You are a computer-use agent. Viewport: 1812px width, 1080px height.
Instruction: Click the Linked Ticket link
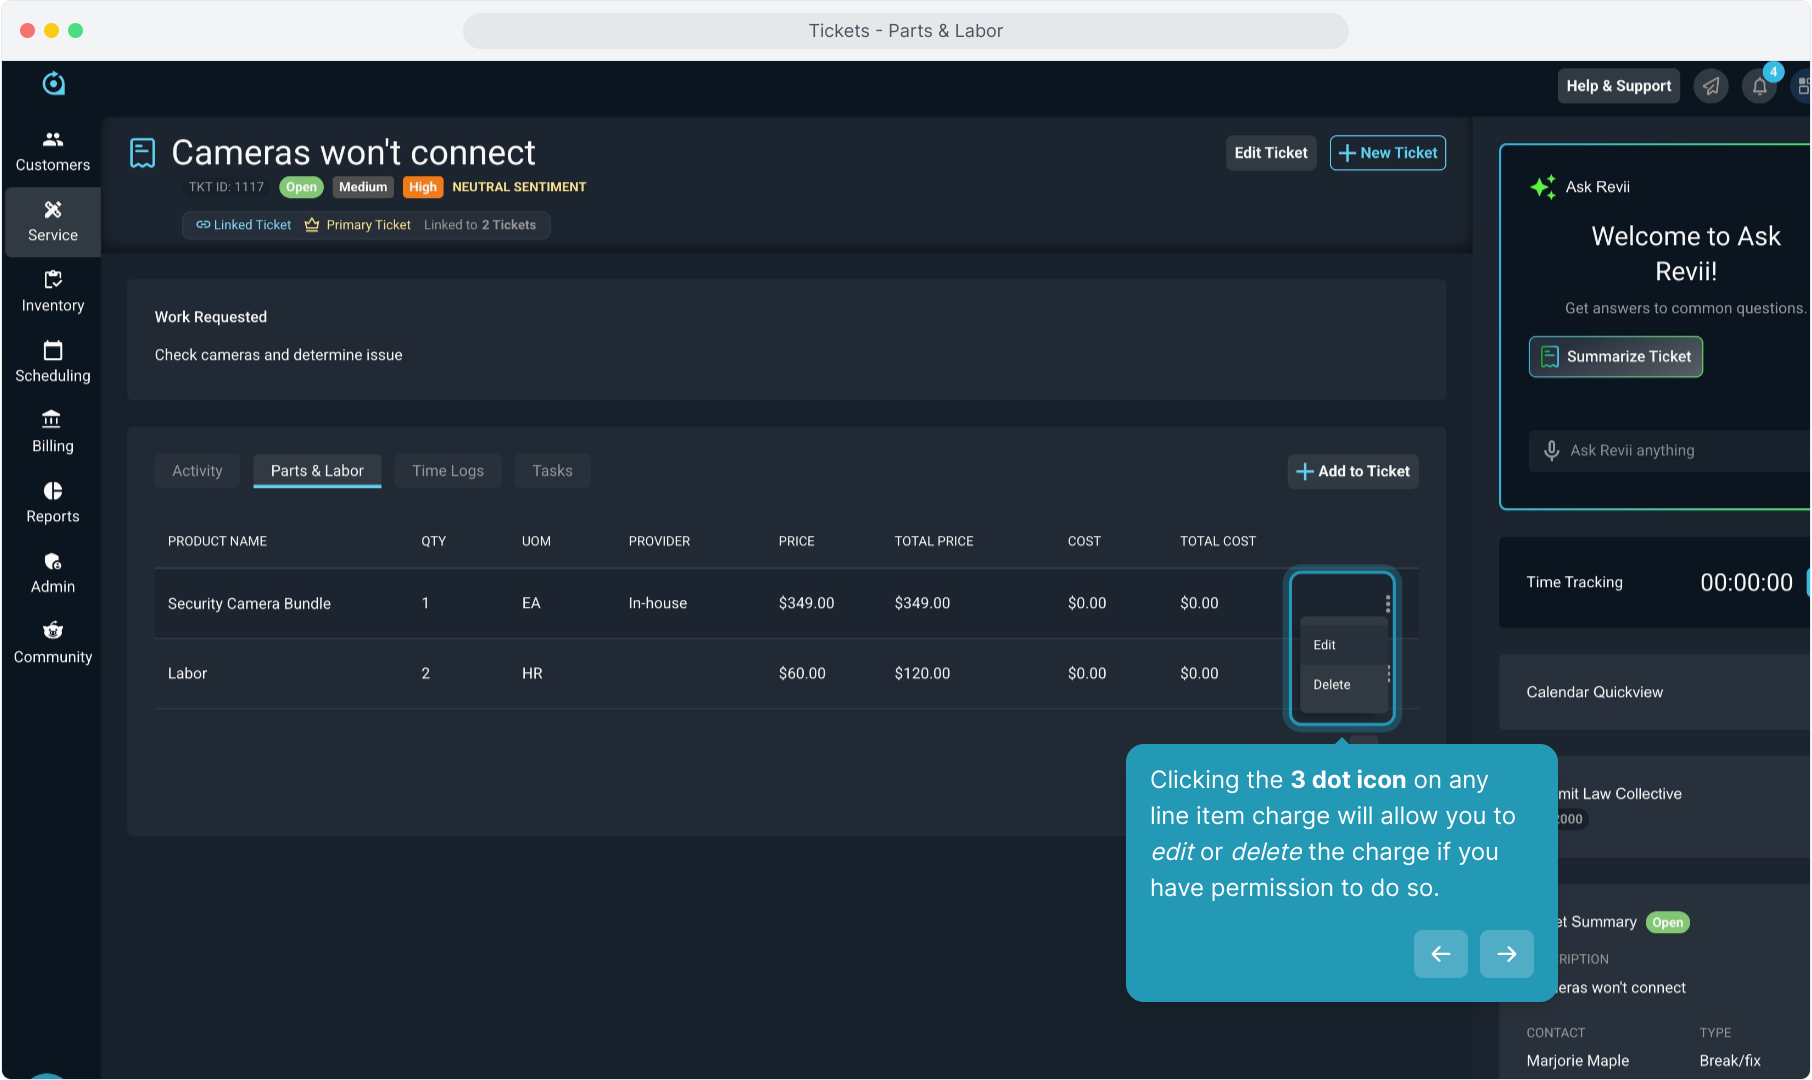pos(244,225)
